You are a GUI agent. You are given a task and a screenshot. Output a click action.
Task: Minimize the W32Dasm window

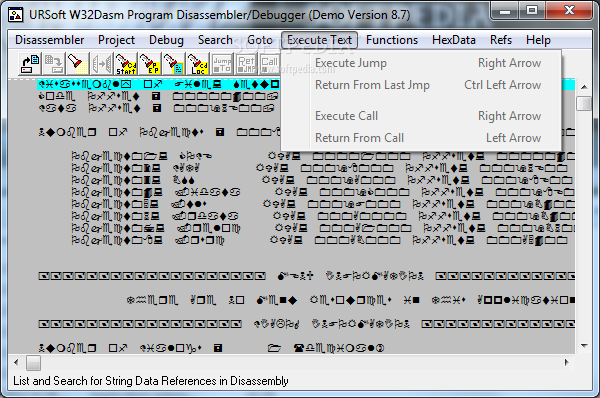pyautogui.click(x=505, y=11)
